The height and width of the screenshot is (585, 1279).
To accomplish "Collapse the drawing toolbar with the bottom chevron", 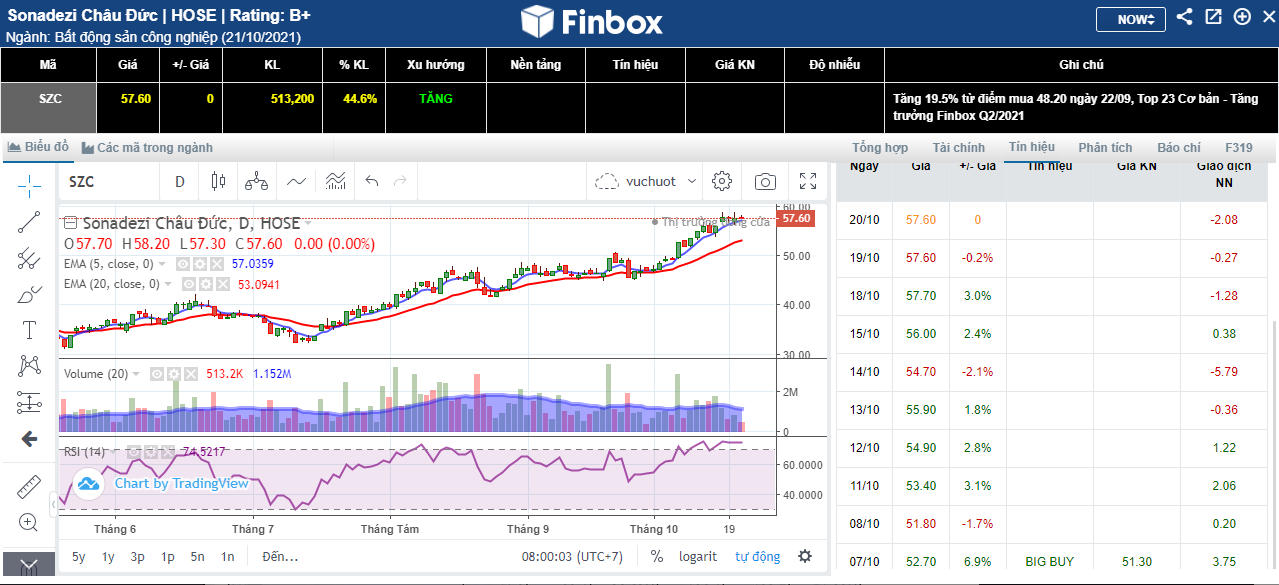I will click(x=28, y=566).
